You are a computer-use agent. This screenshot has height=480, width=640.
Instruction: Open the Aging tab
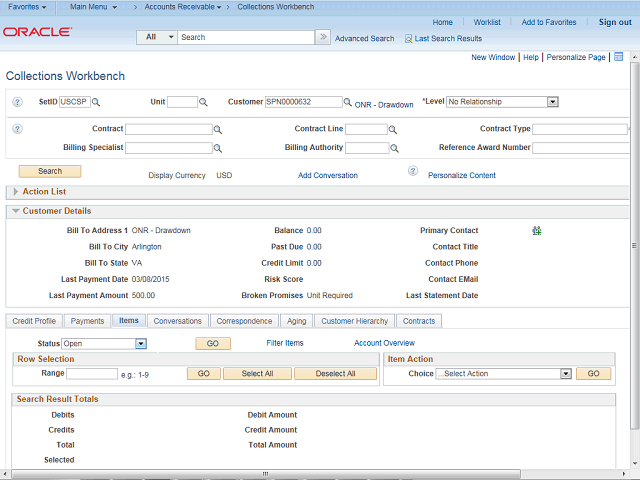(297, 321)
